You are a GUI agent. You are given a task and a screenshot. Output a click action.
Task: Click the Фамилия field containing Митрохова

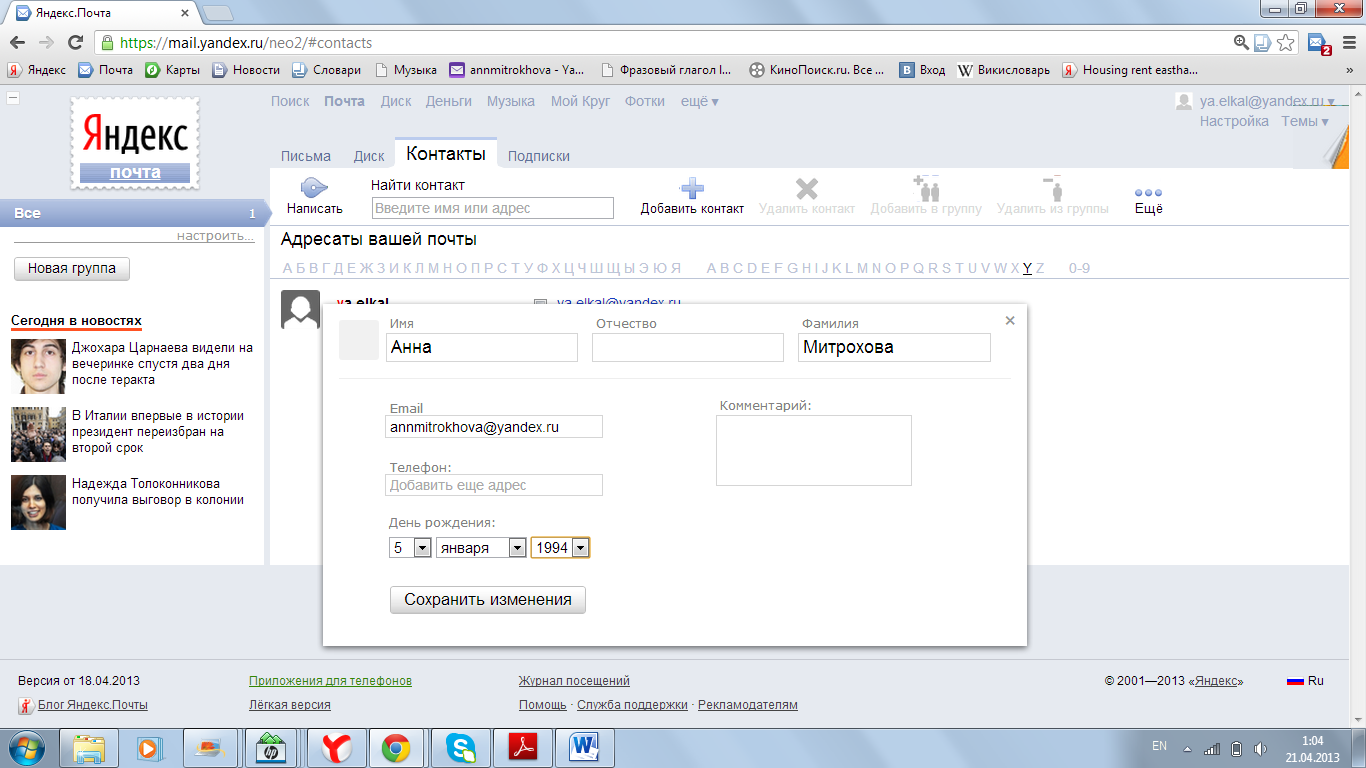coord(894,347)
